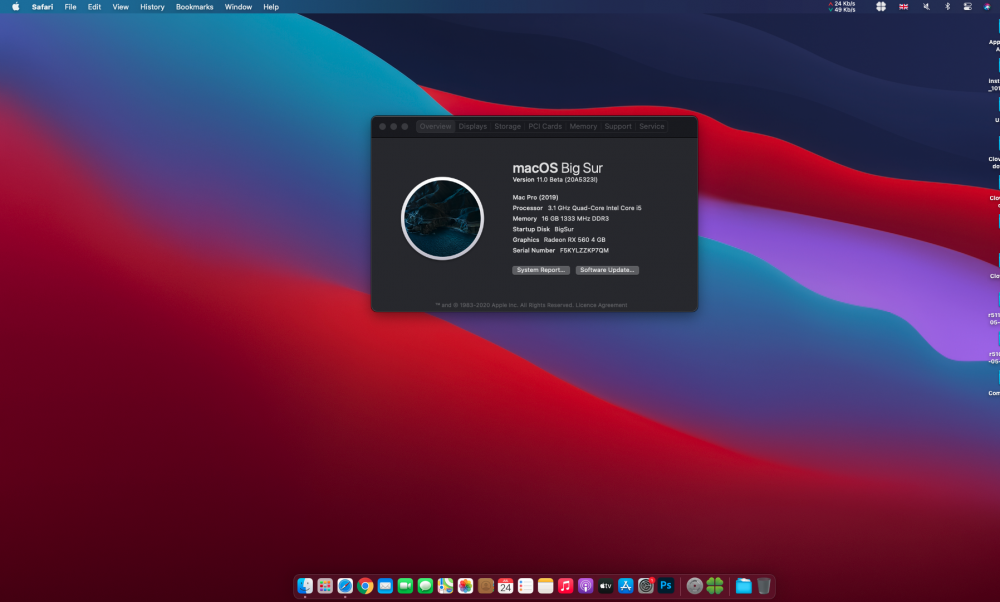Select the Overview tab
The height and width of the screenshot is (602, 1000).
436,126
